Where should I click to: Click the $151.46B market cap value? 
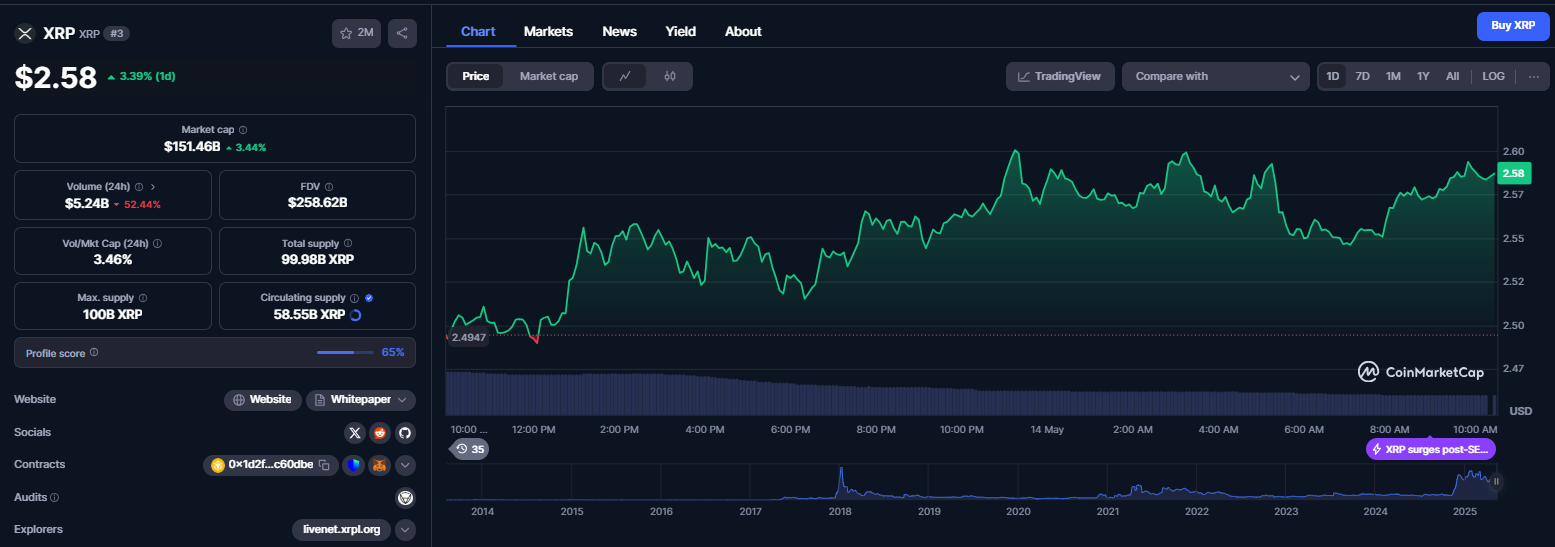(192, 147)
